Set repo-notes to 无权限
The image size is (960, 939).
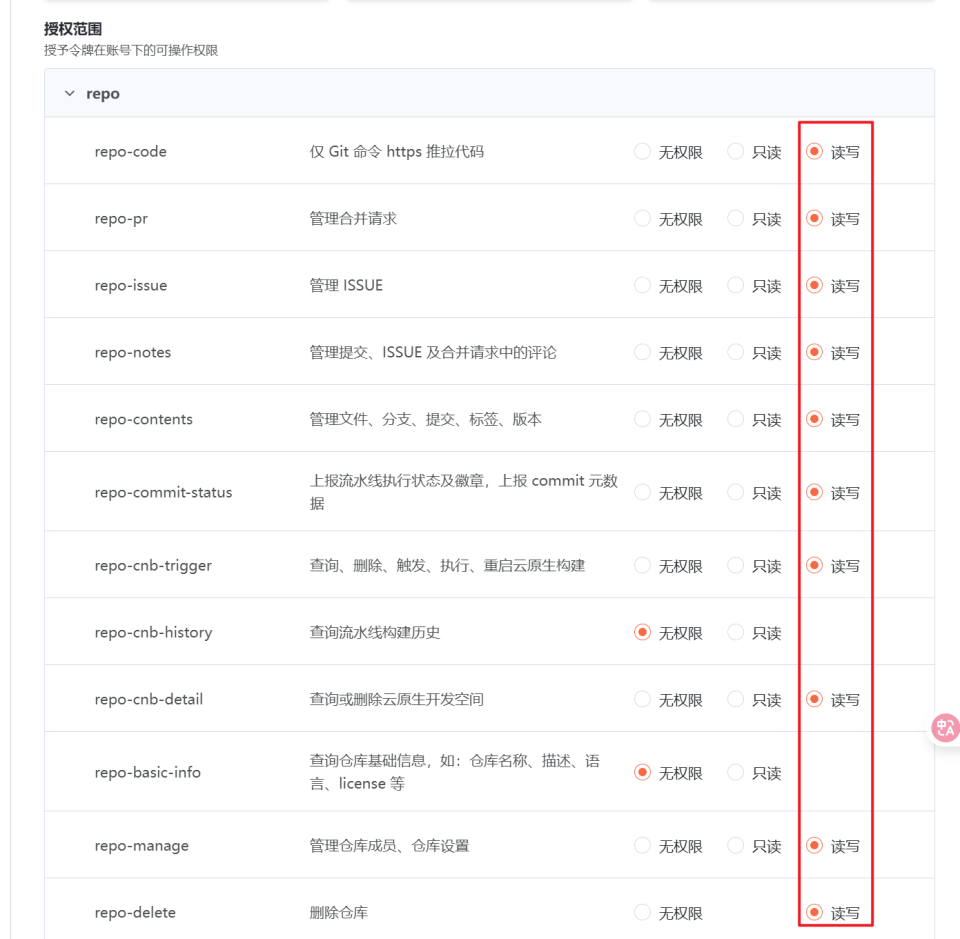642,353
